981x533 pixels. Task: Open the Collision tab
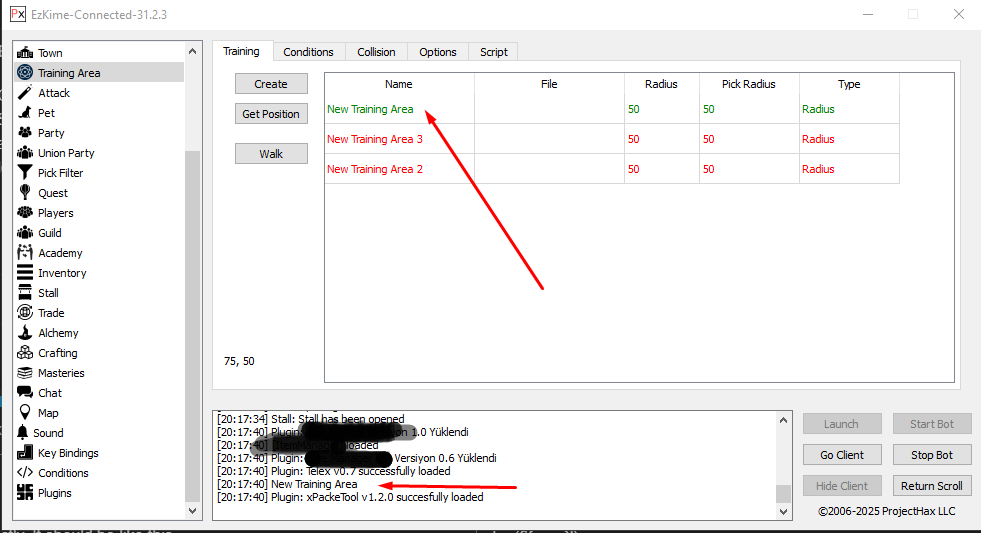click(376, 52)
